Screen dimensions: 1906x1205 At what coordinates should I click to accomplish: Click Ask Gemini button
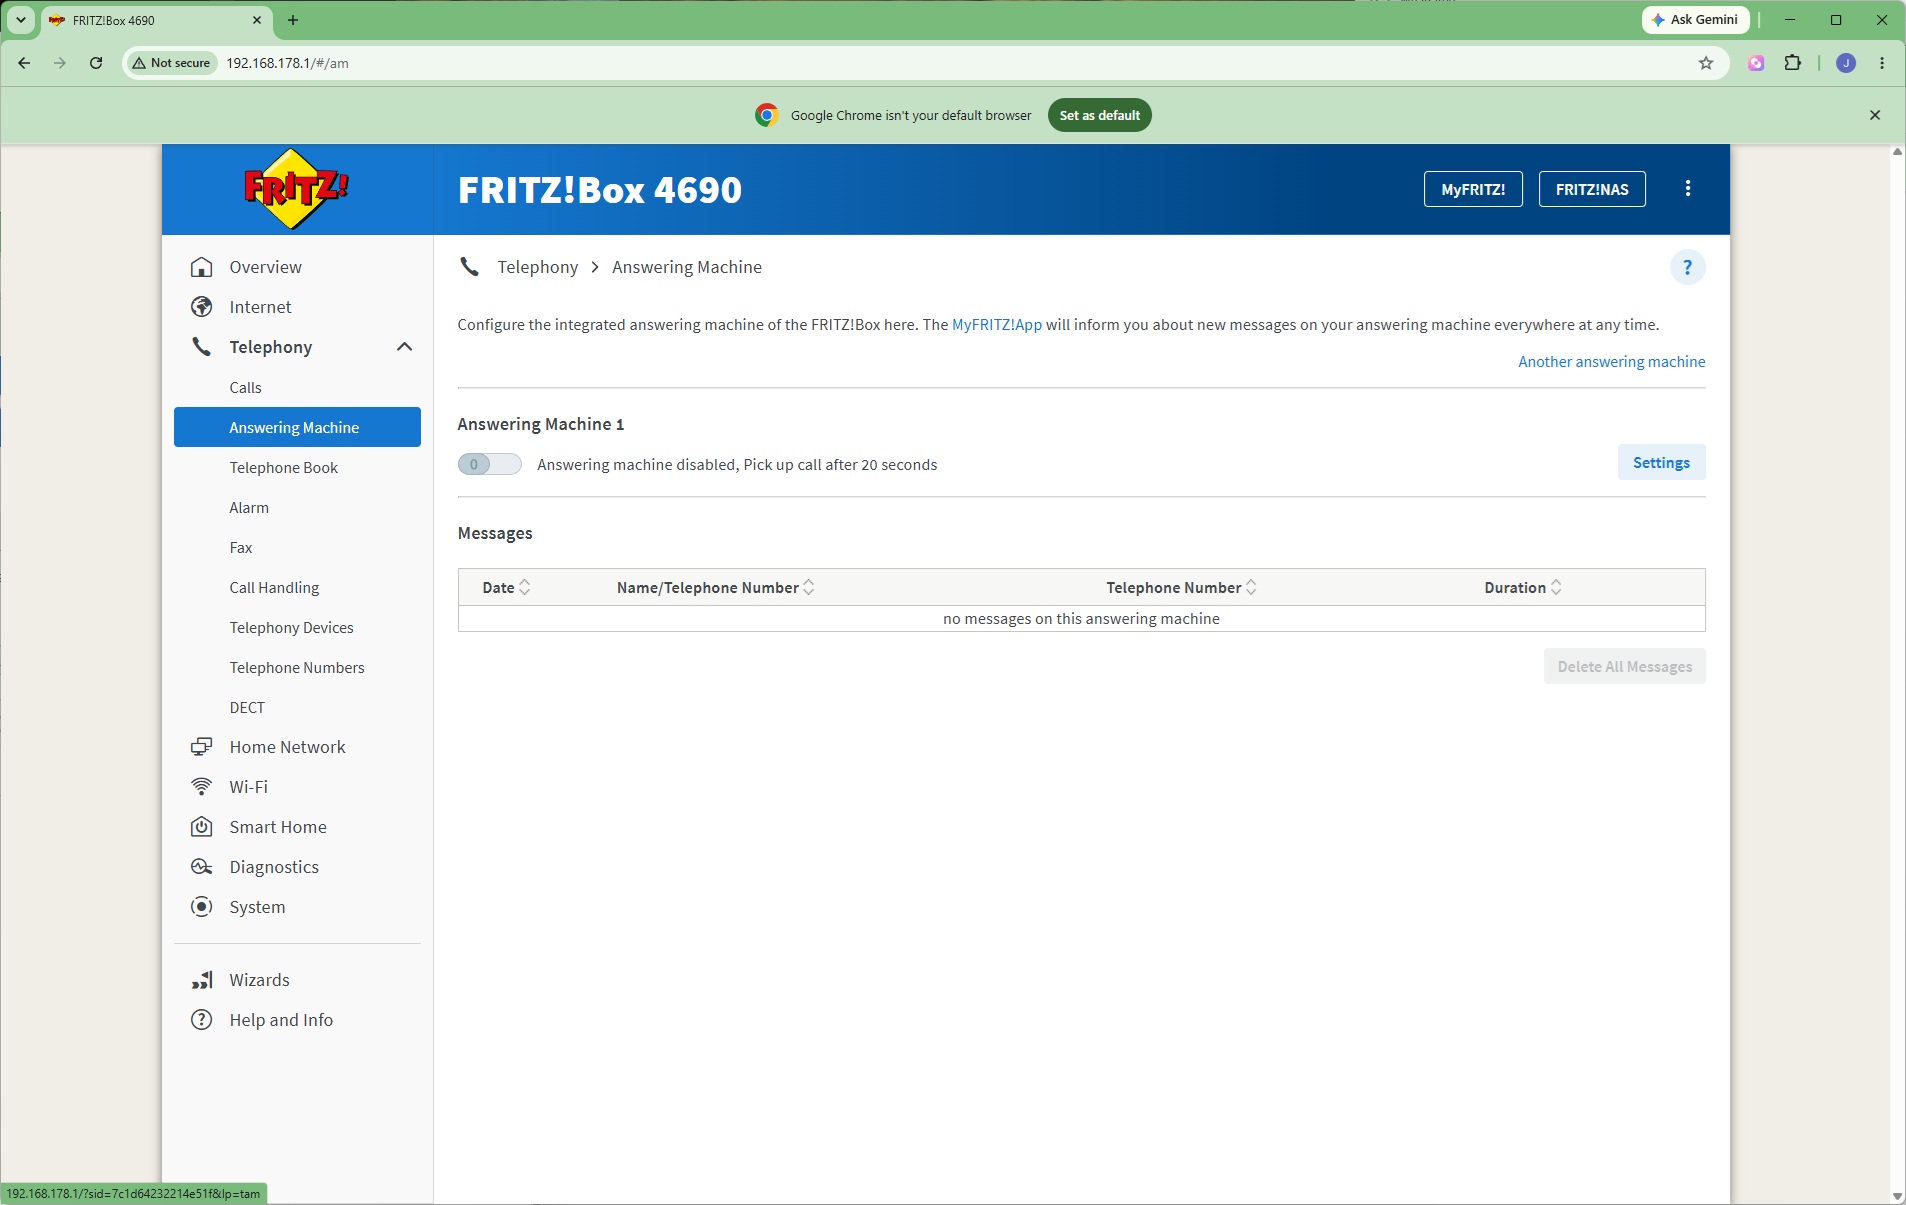tap(1696, 20)
